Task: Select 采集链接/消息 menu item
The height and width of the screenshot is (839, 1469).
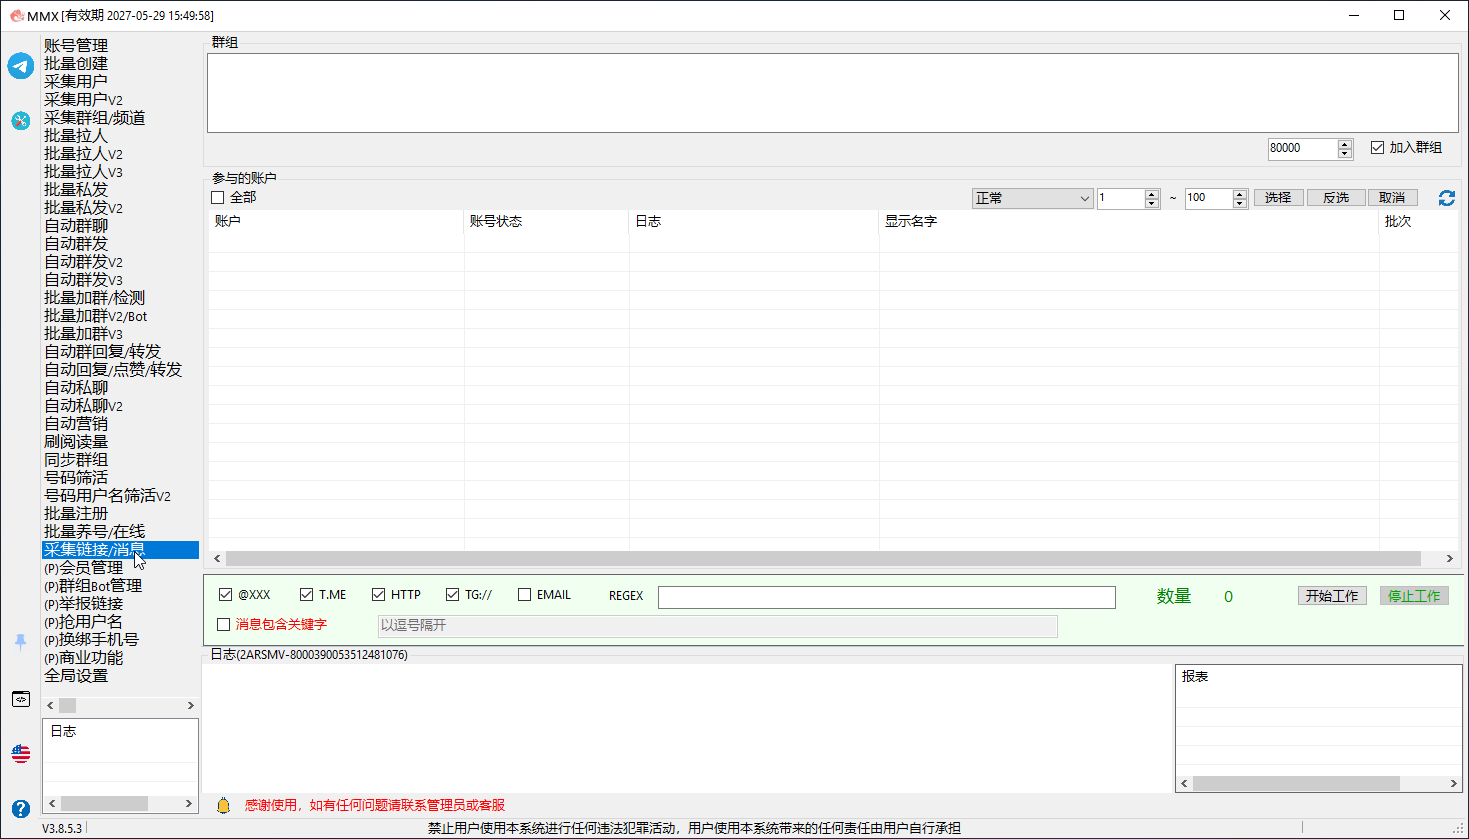Action: (120, 550)
